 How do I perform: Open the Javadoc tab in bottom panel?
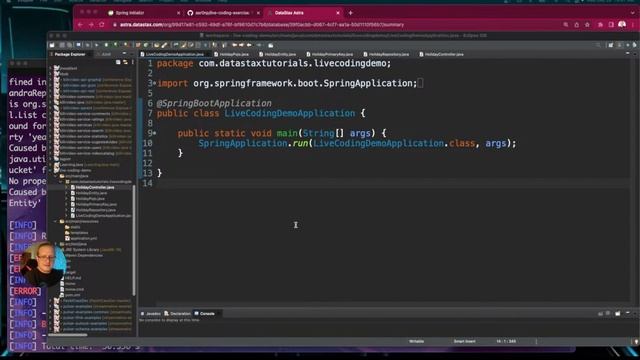click(151, 313)
